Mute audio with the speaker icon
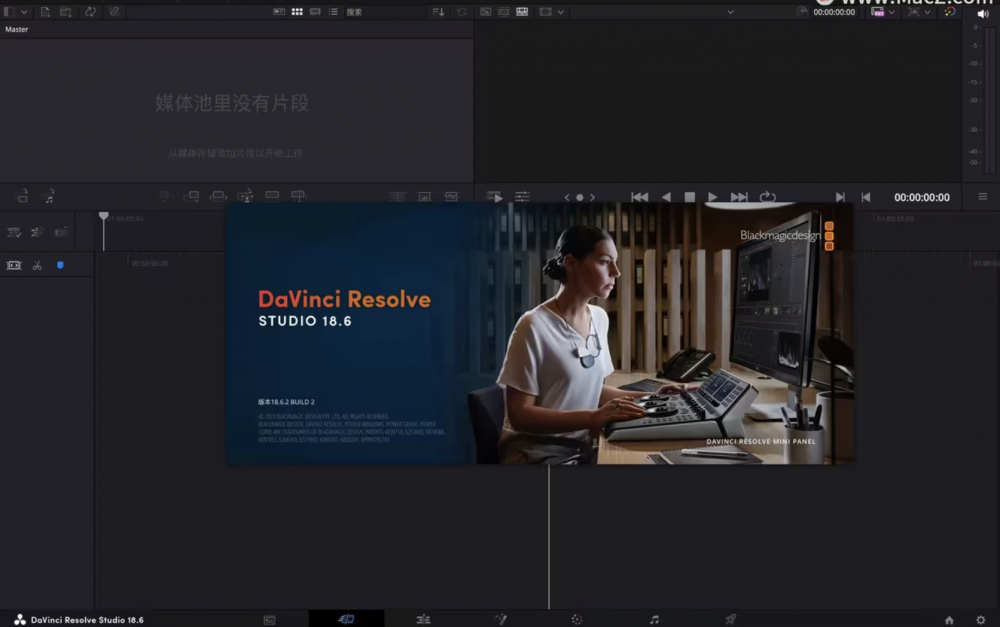1000x627 pixels. click(x=983, y=14)
